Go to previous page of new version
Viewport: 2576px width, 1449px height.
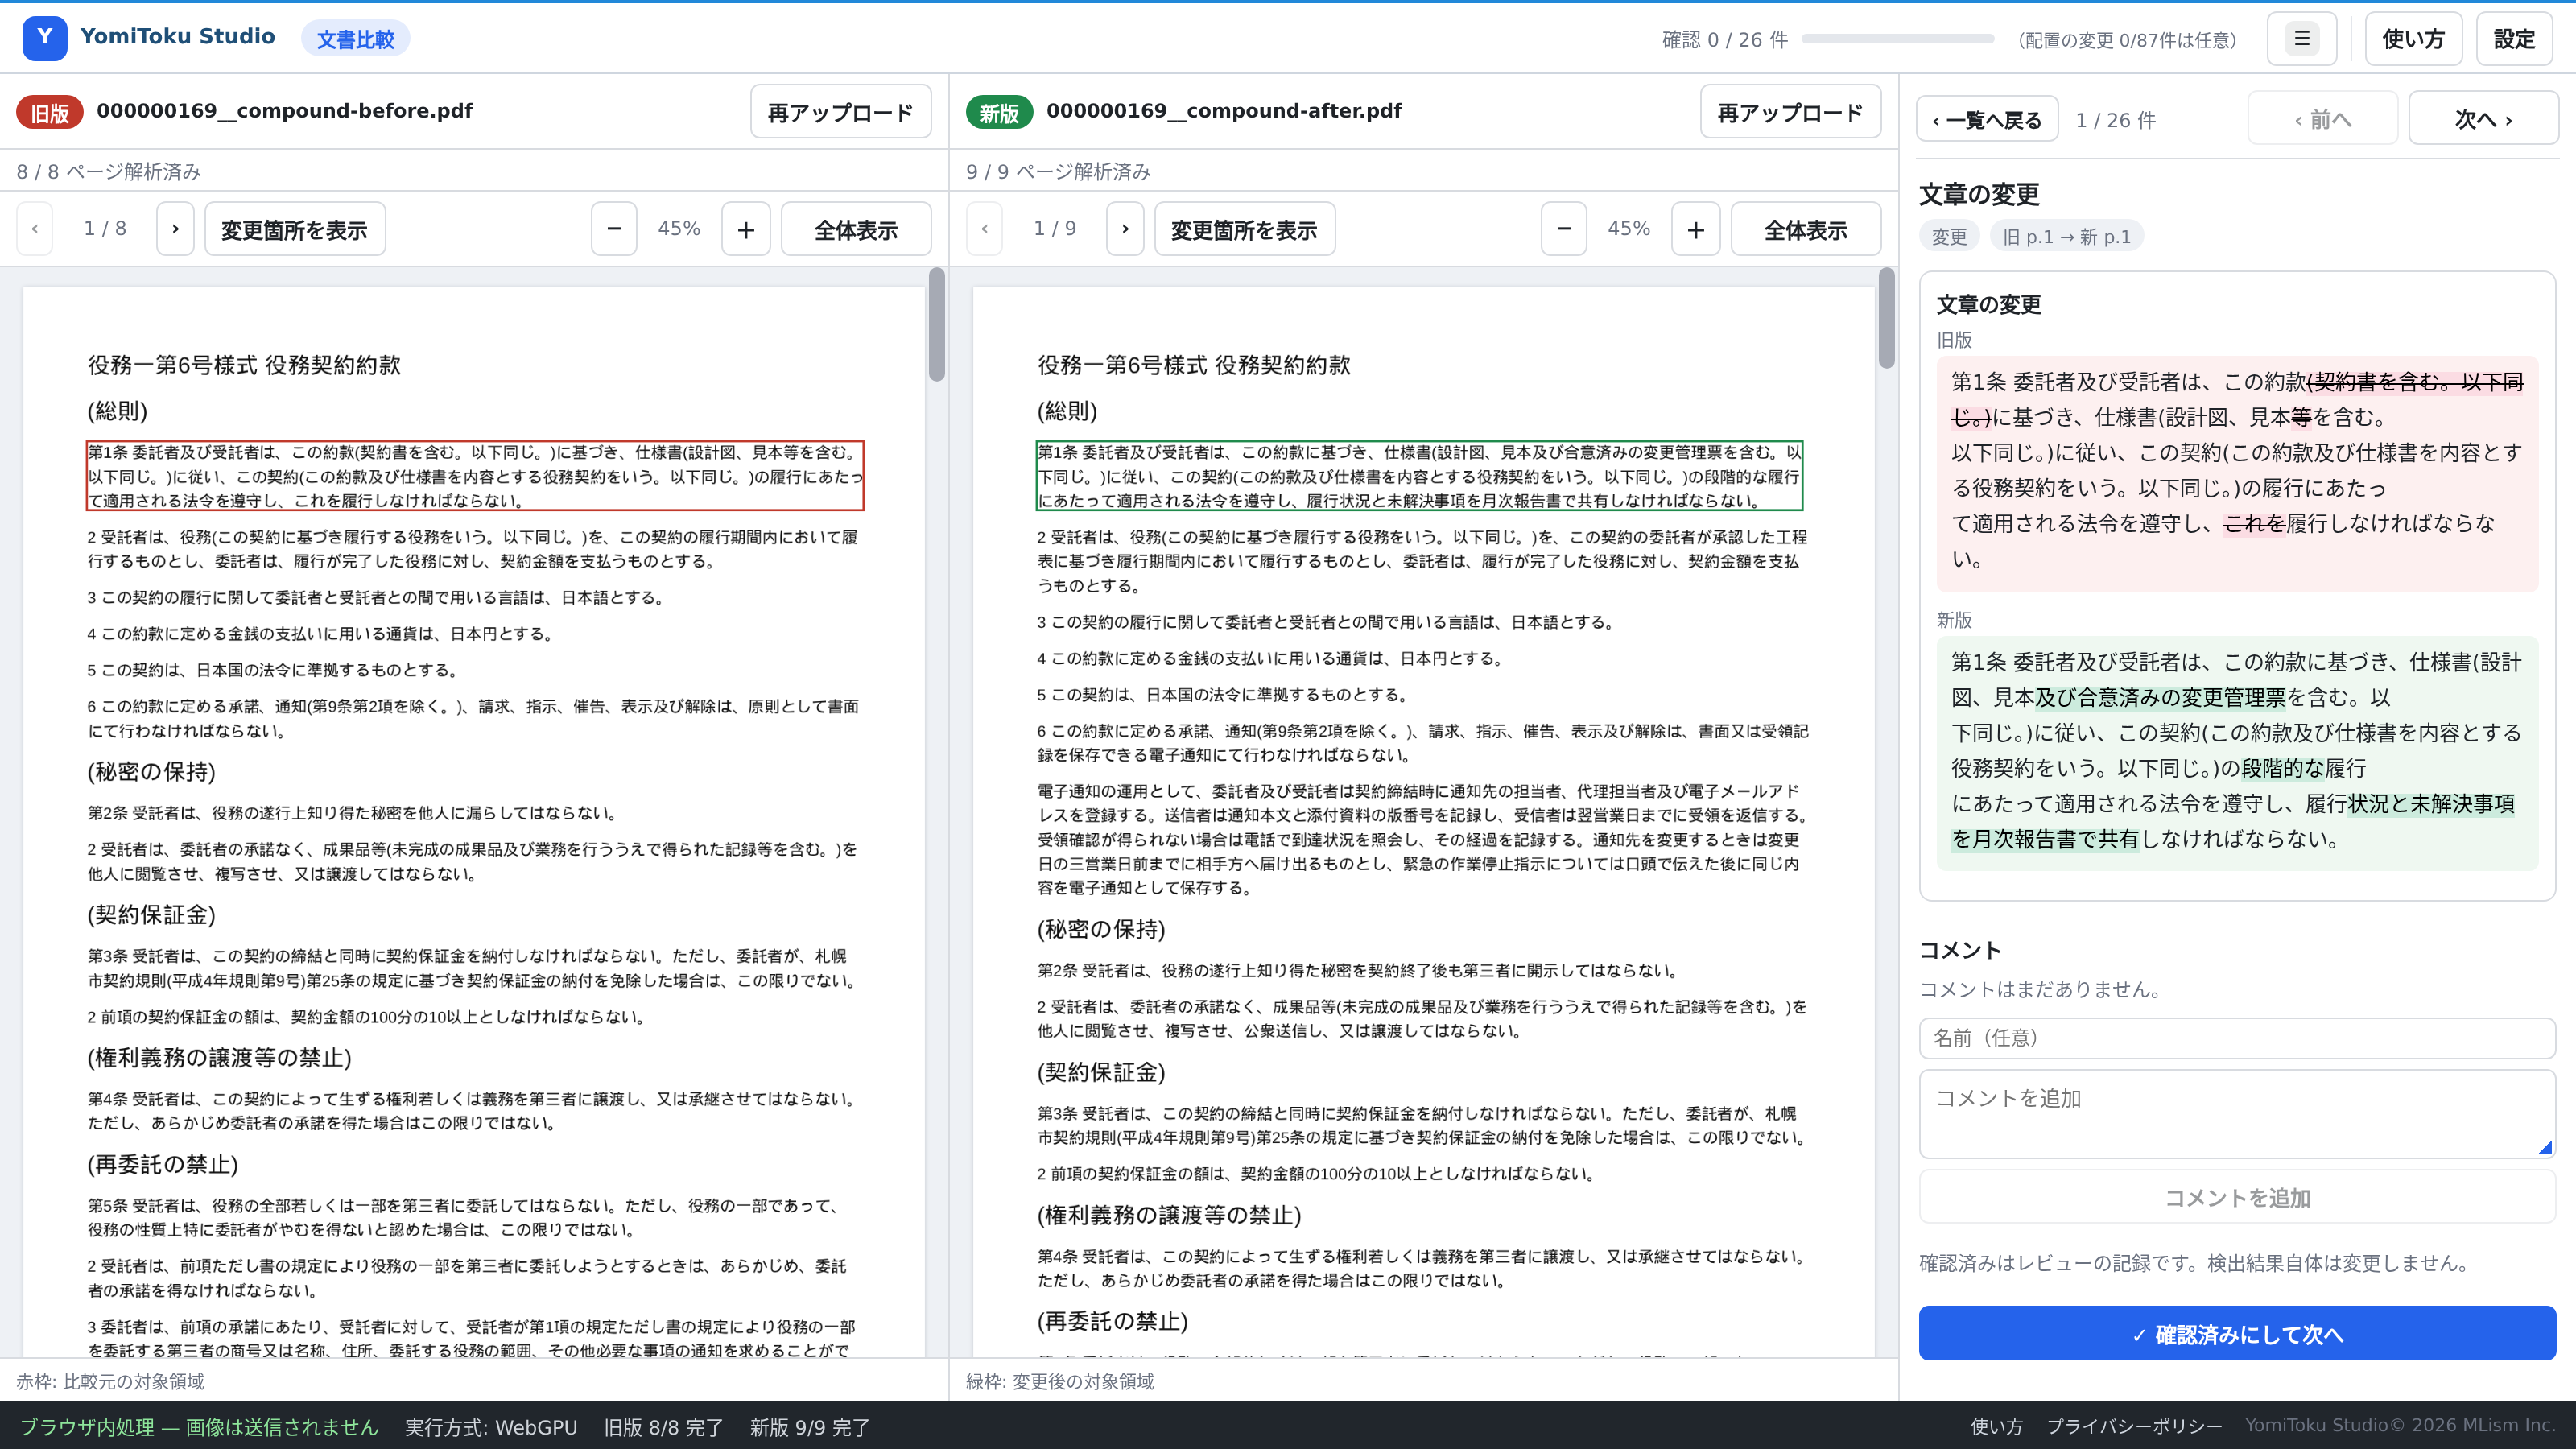pos(985,229)
